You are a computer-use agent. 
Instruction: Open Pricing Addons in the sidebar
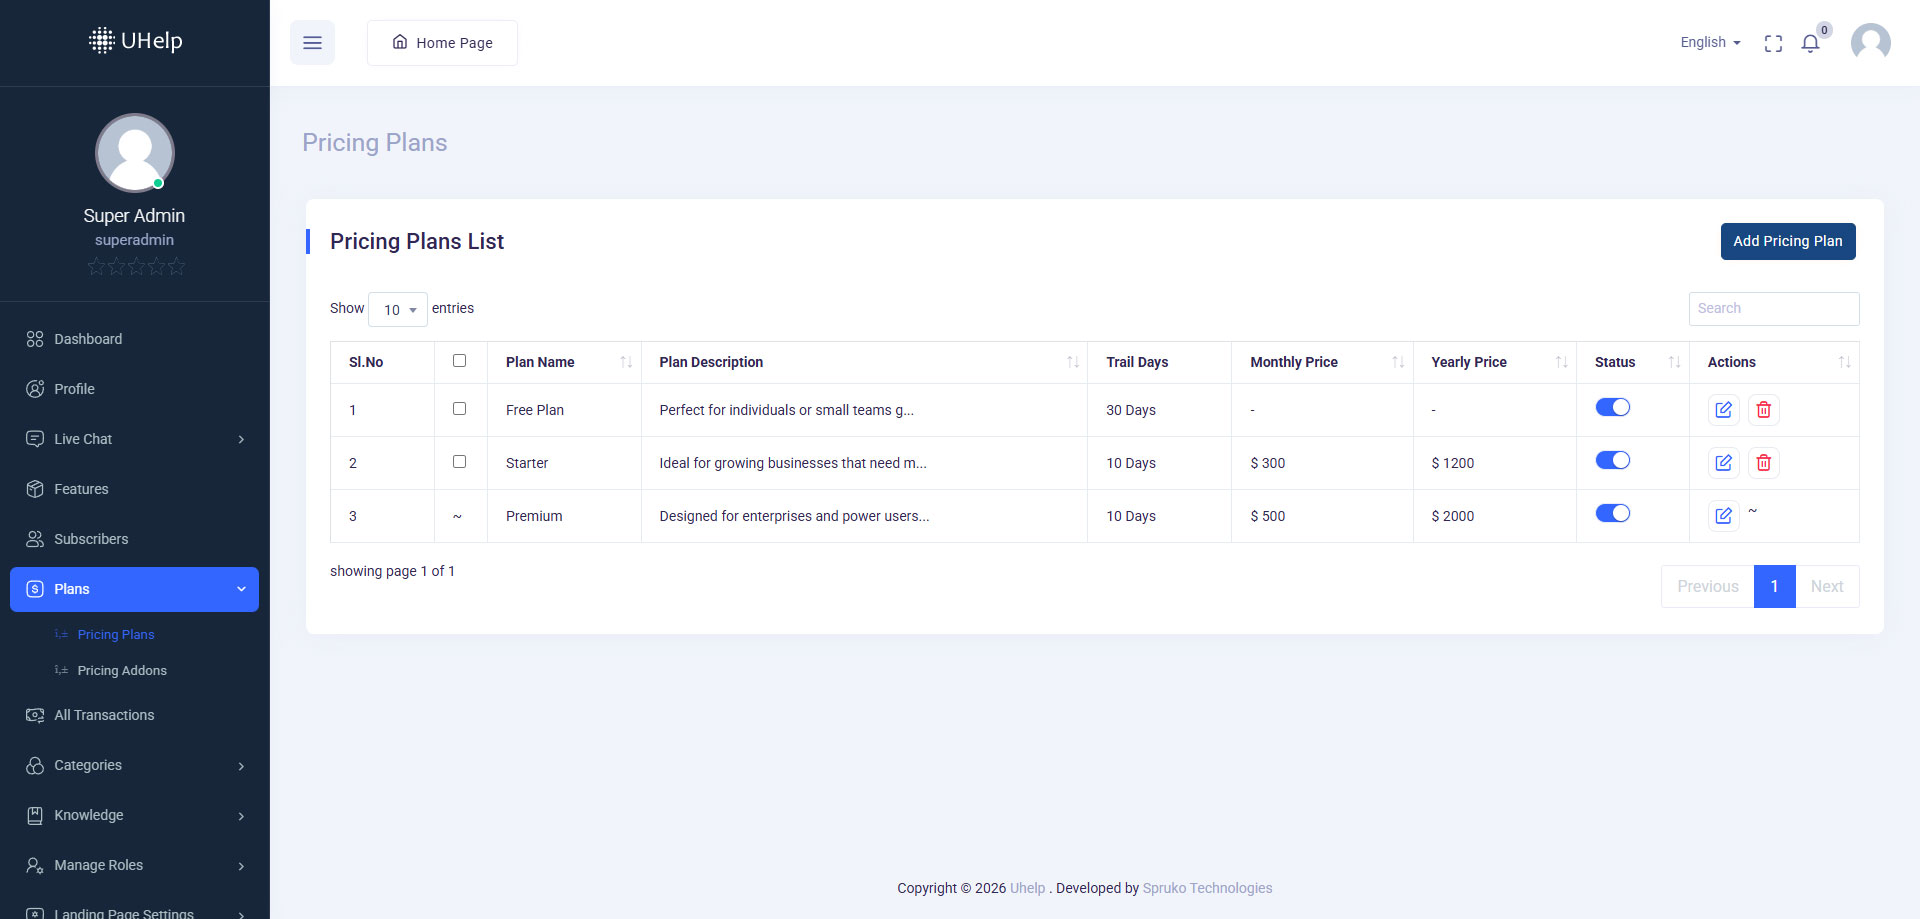tap(122, 671)
